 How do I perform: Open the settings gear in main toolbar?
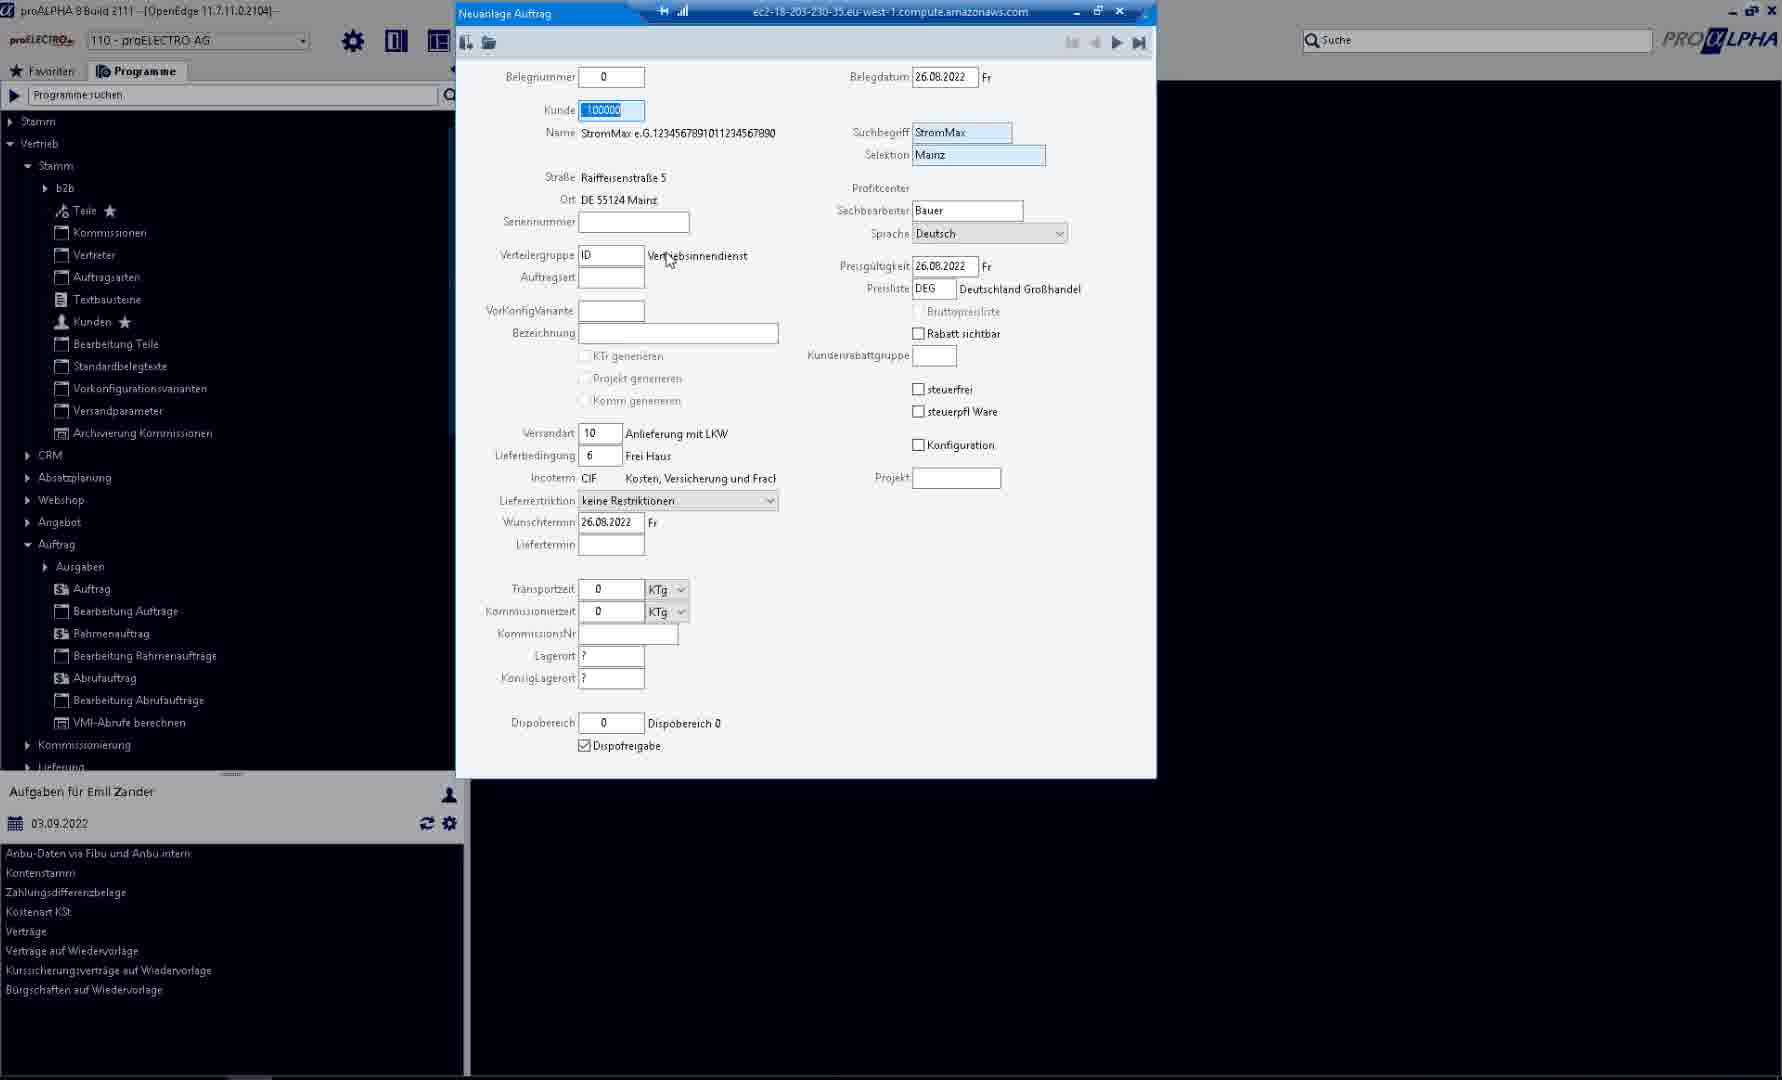click(353, 41)
